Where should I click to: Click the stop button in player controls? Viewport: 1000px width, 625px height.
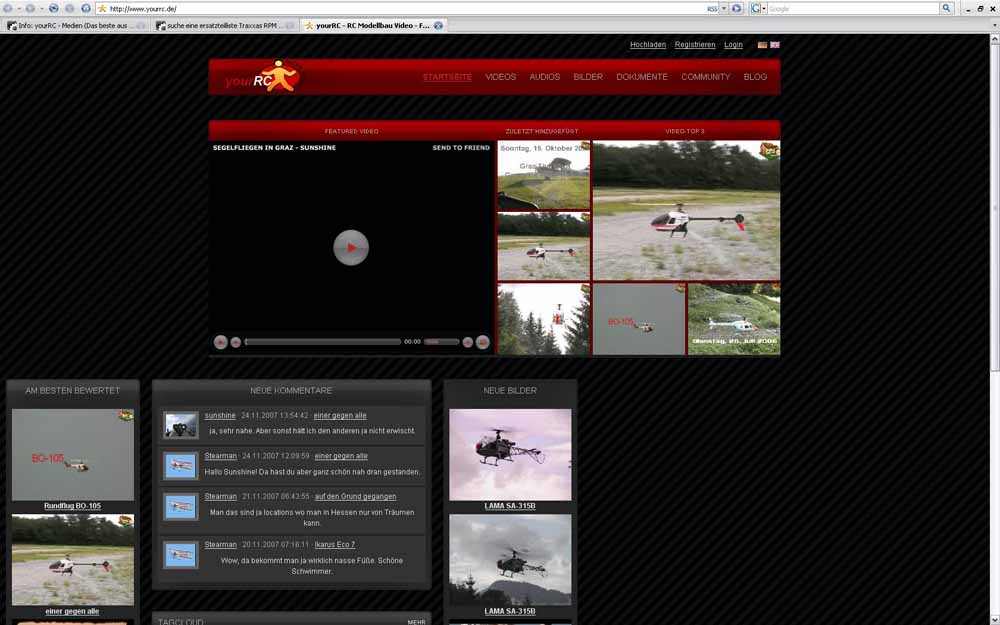point(236,342)
